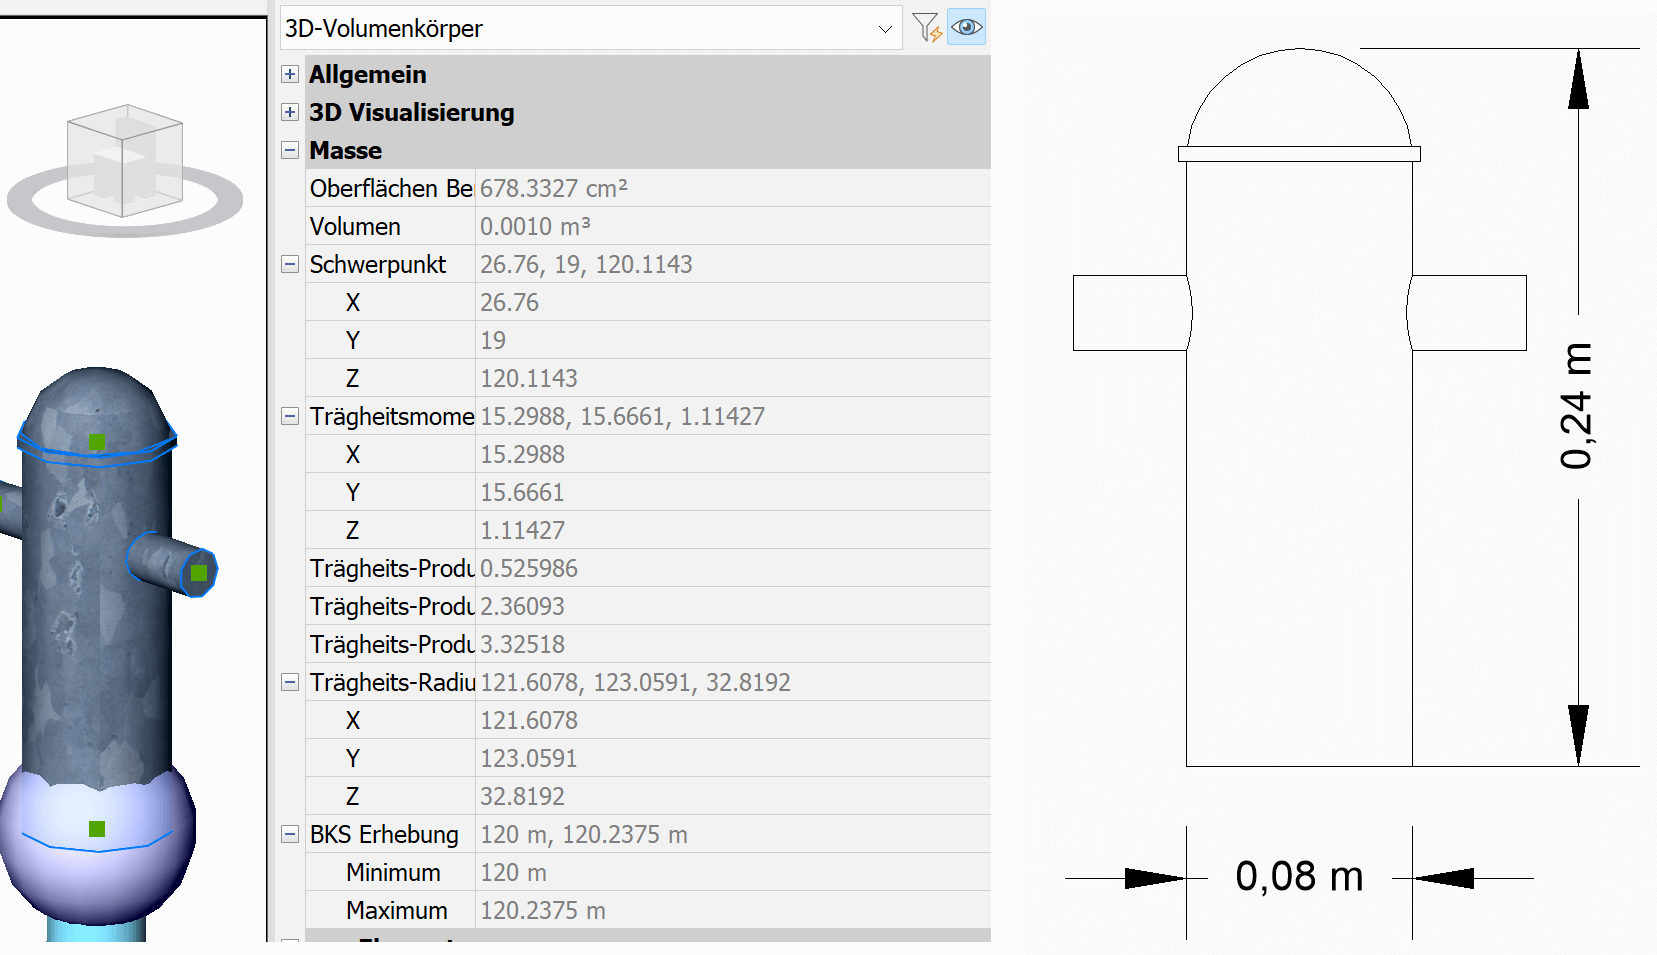The height and width of the screenshot is (955, 1657).
Task: Collapse the Trägheits-Radius property group
Action: pos(290,682)
